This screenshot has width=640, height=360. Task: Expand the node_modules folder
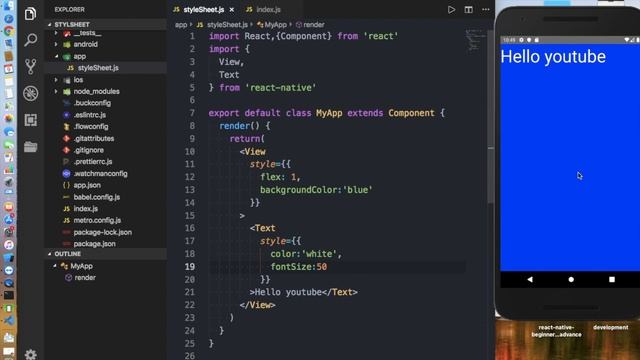point(56,91)
